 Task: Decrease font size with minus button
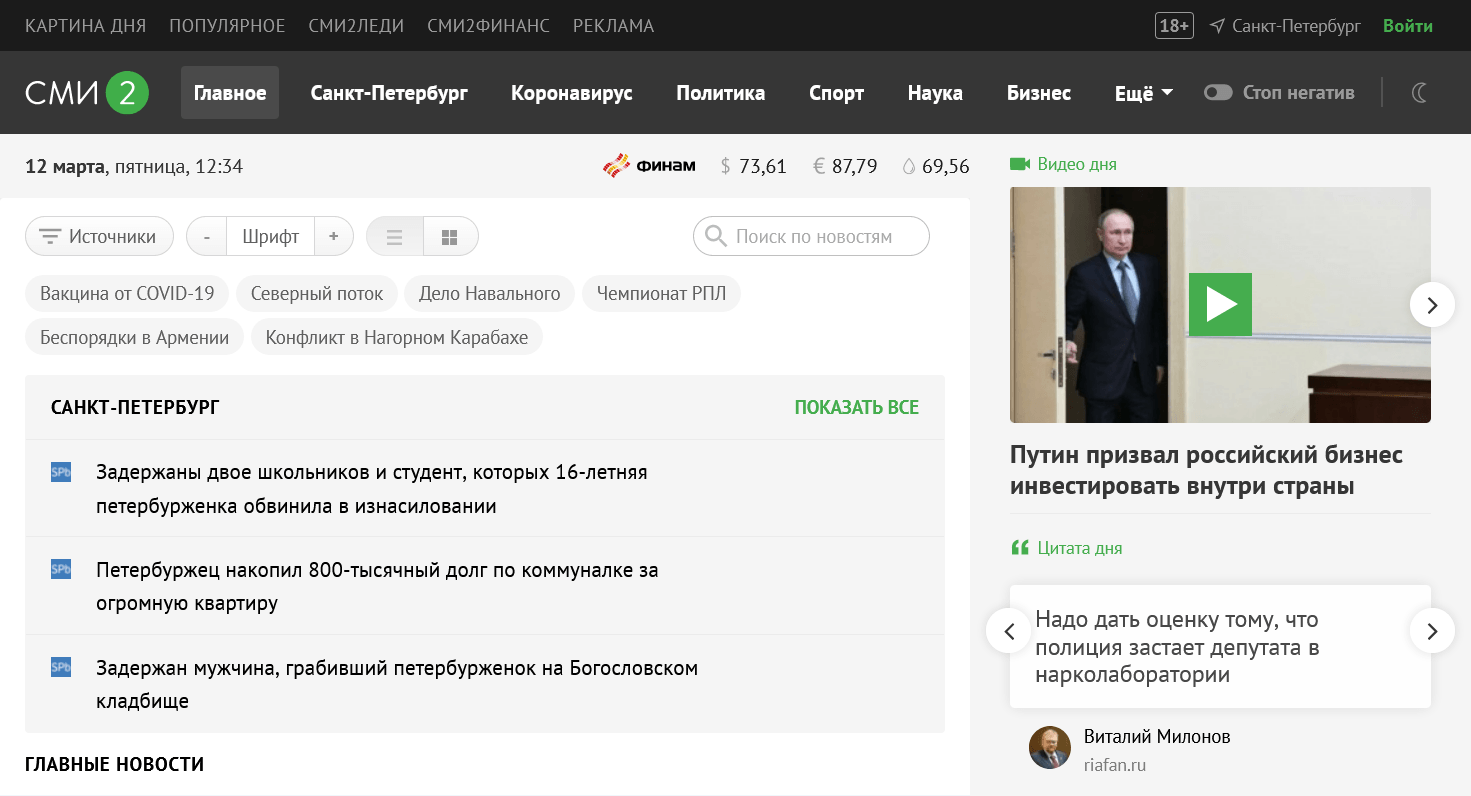coord(207,237)
